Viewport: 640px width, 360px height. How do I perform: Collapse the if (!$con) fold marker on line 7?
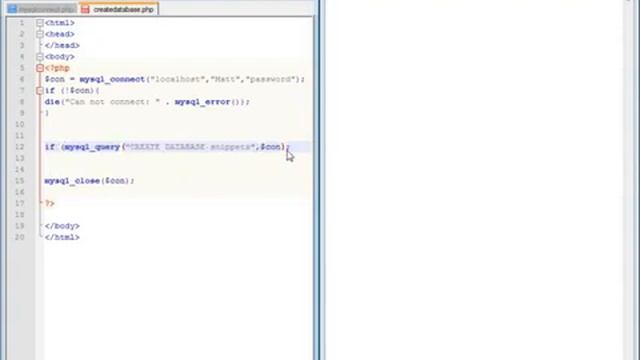click(x=40, y=91)
